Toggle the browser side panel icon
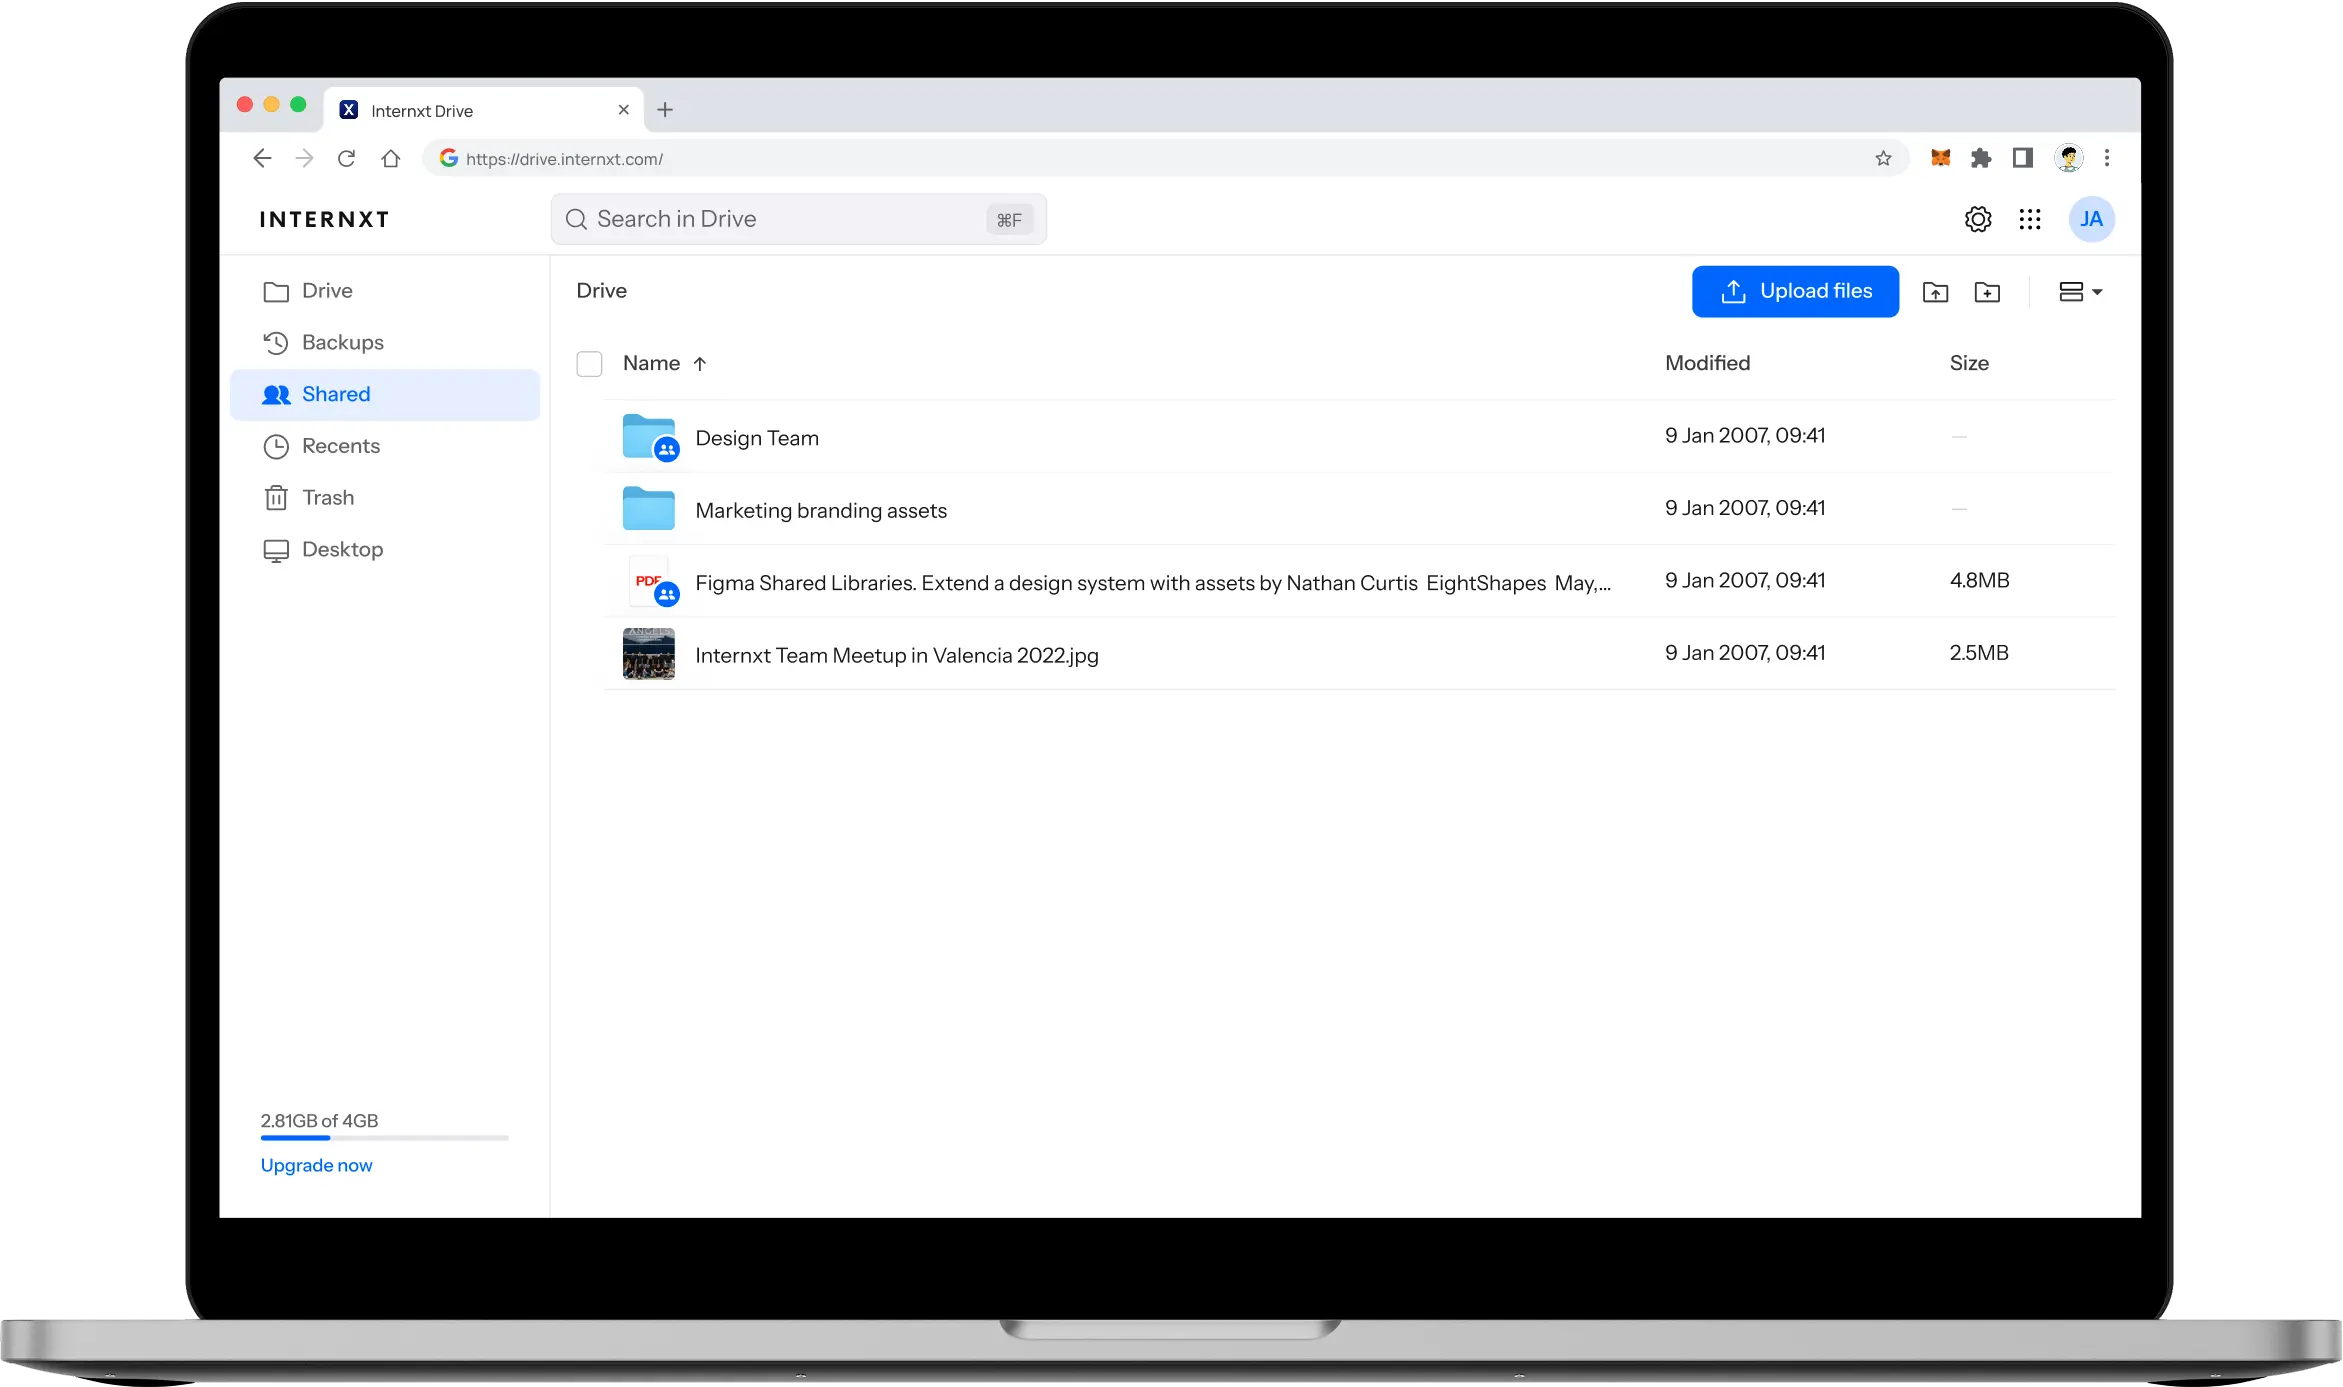The width and height of the screenshot is (2343, 1387). [2023, 157]
